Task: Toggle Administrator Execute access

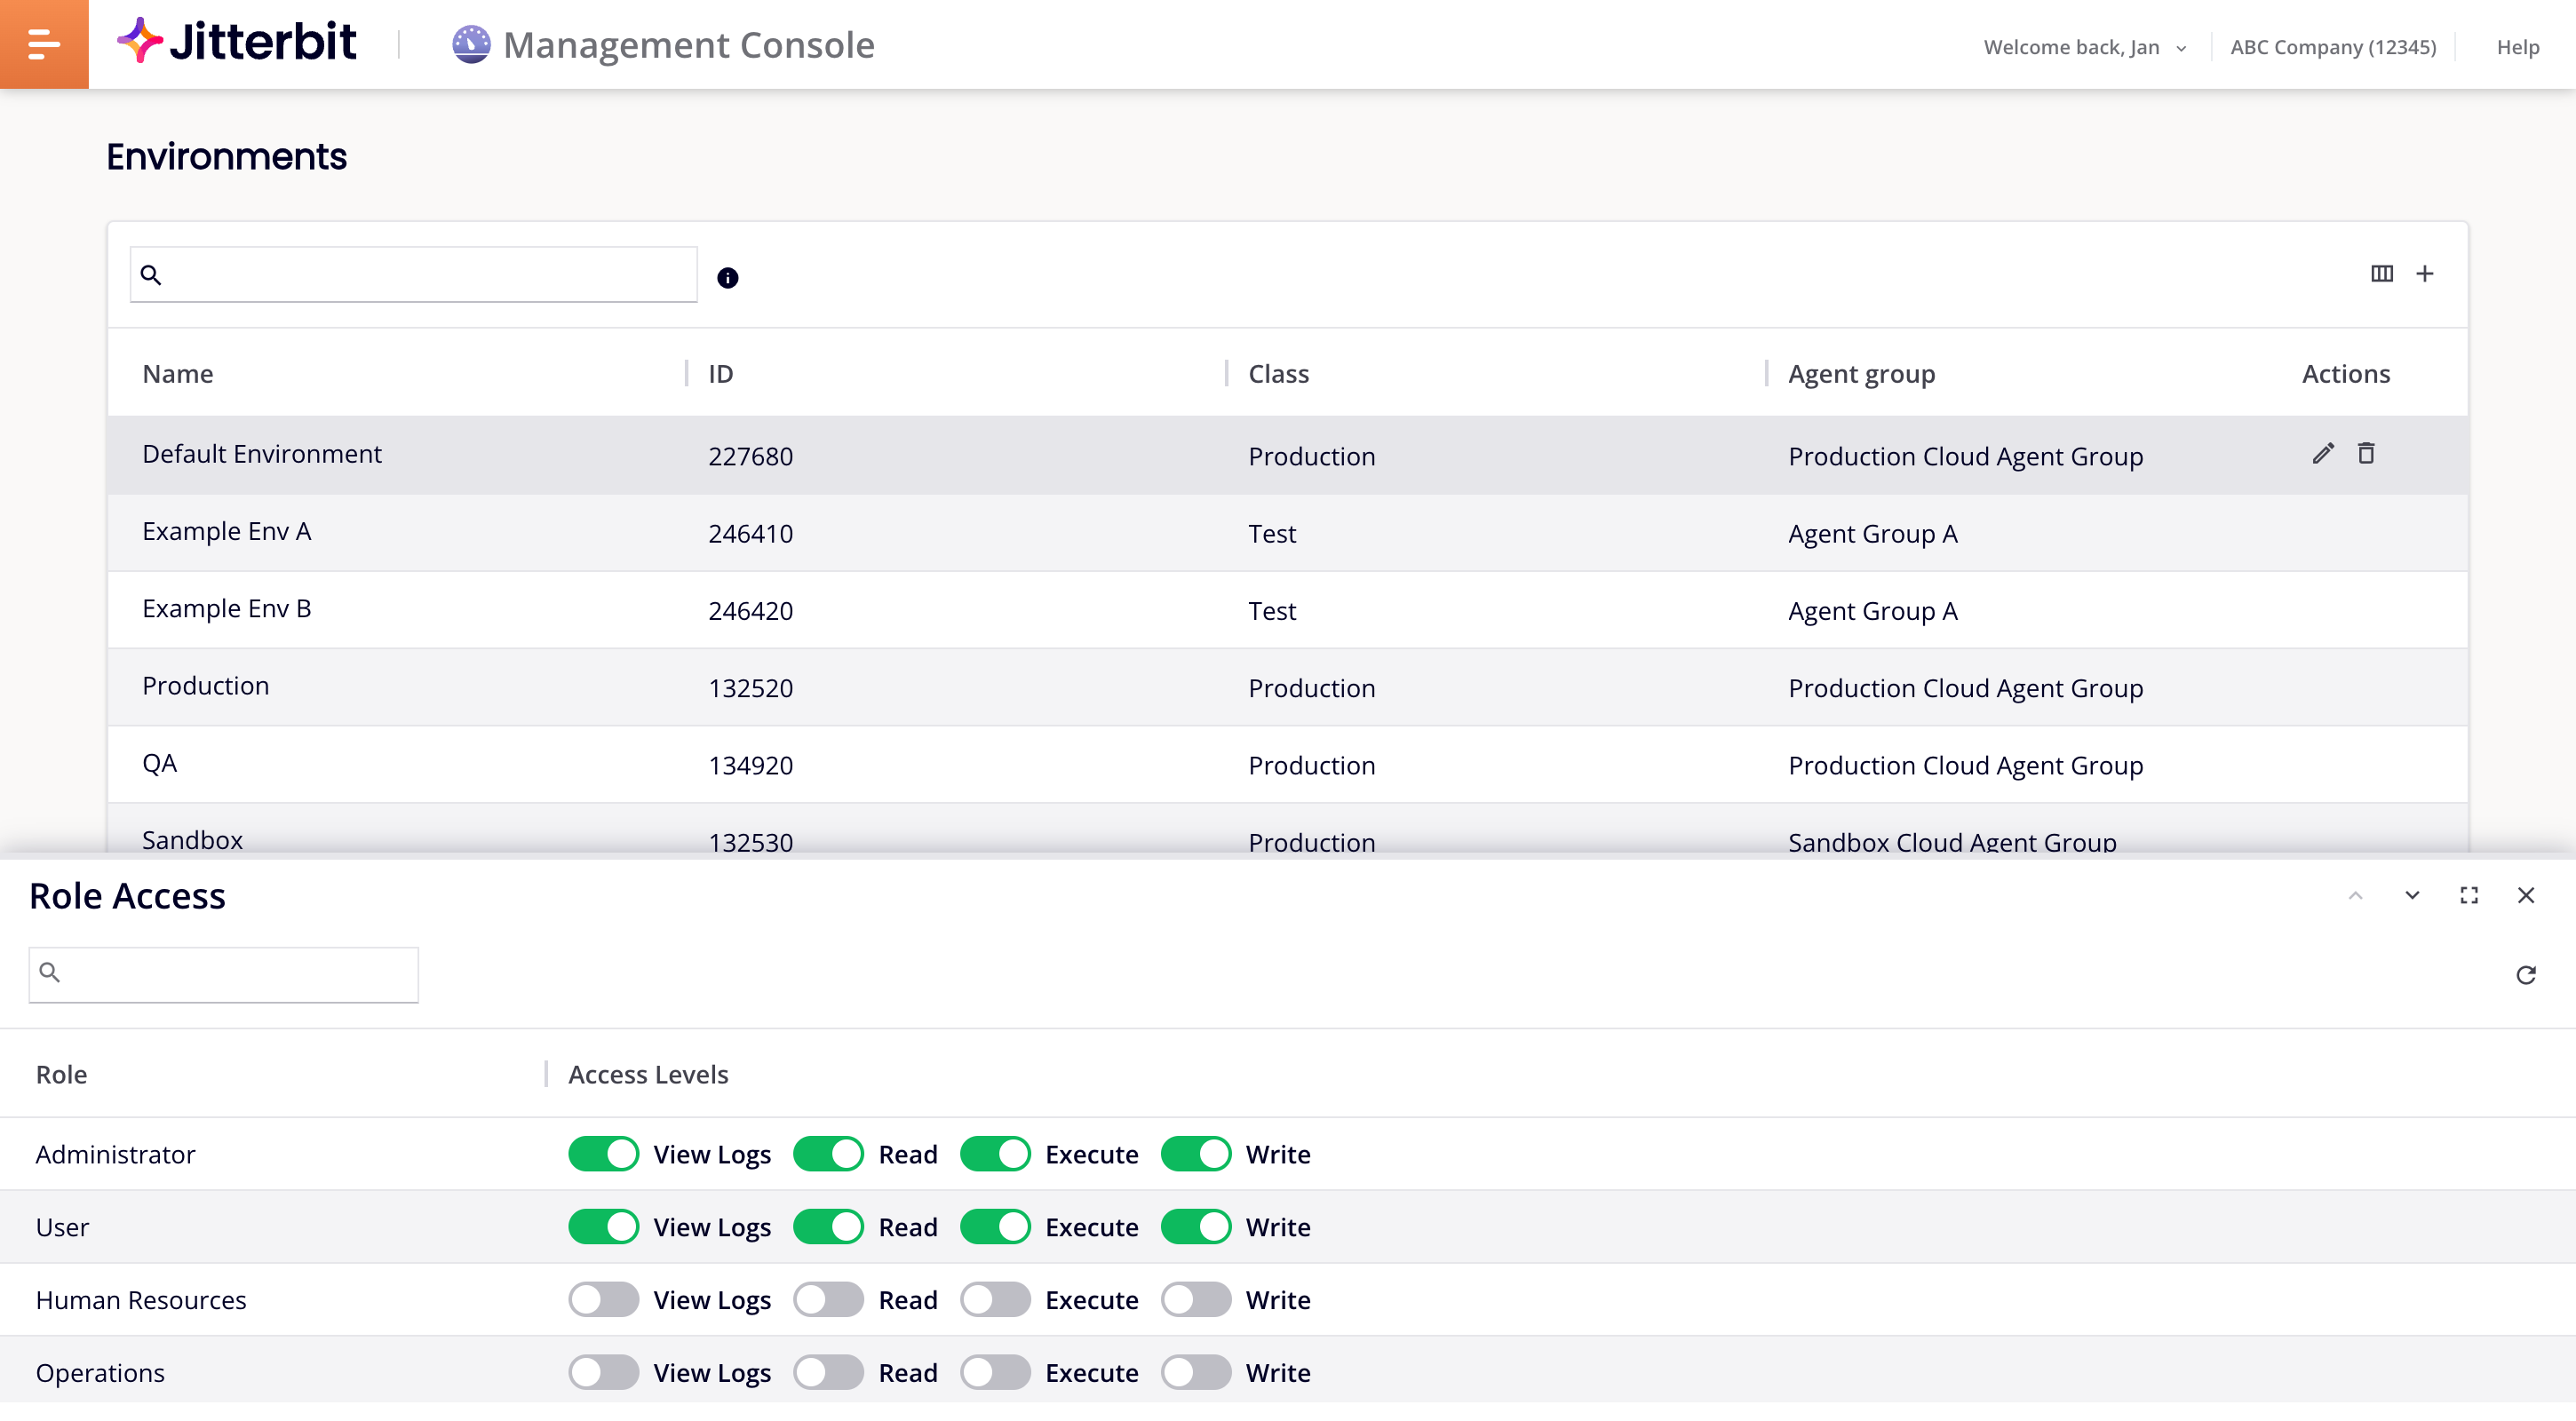Action: 996,1154
